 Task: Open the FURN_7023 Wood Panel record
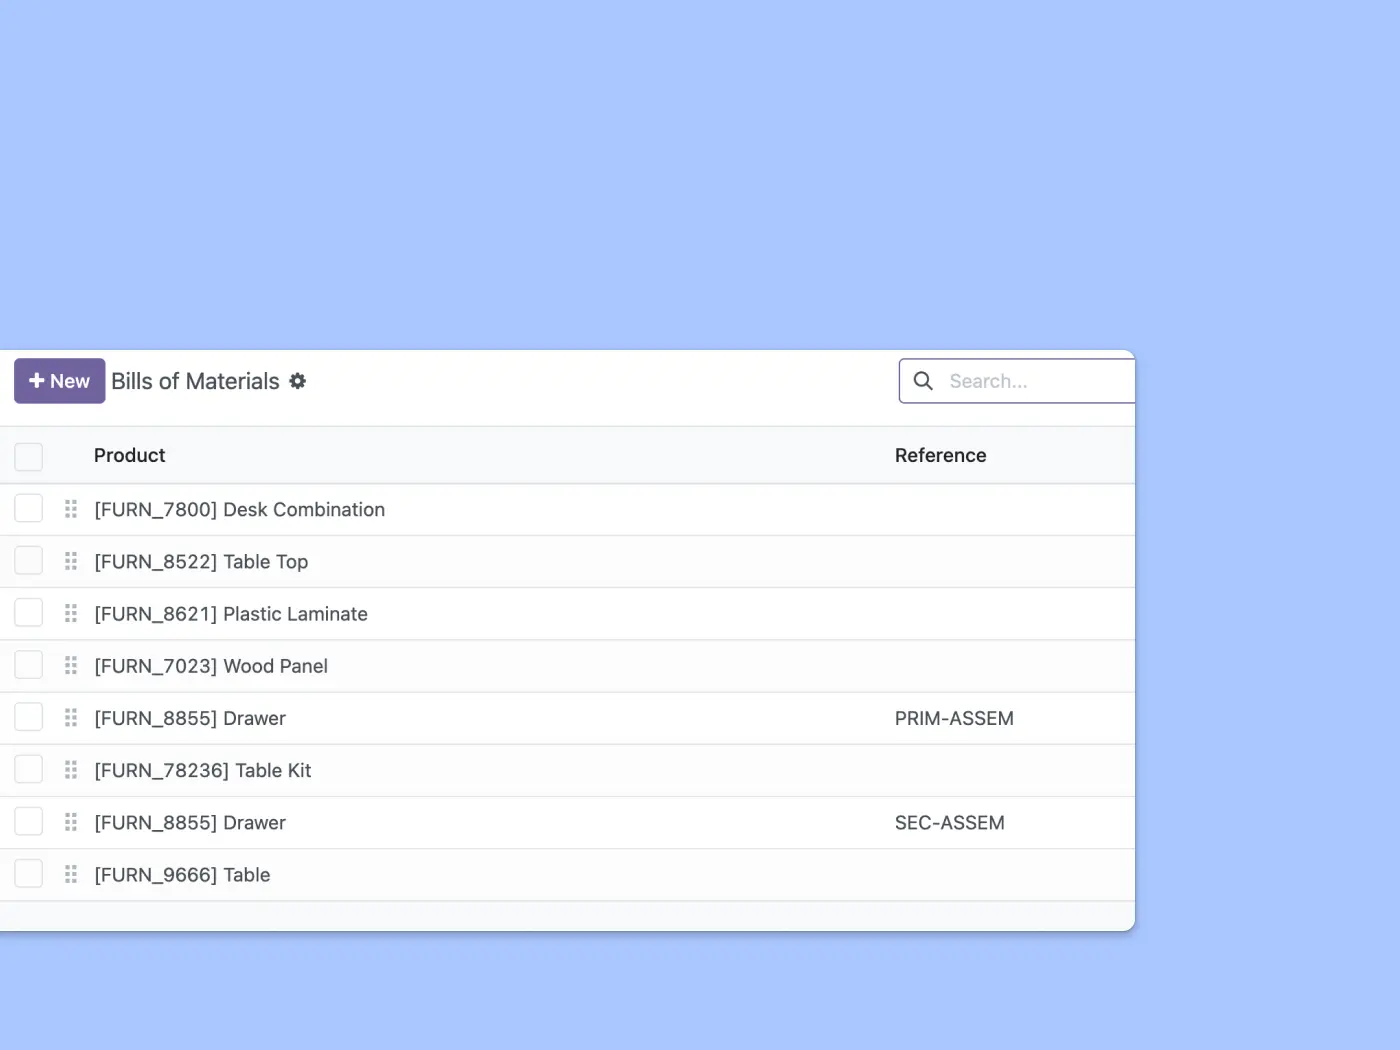pyautogui.click(x=211, y=666)
